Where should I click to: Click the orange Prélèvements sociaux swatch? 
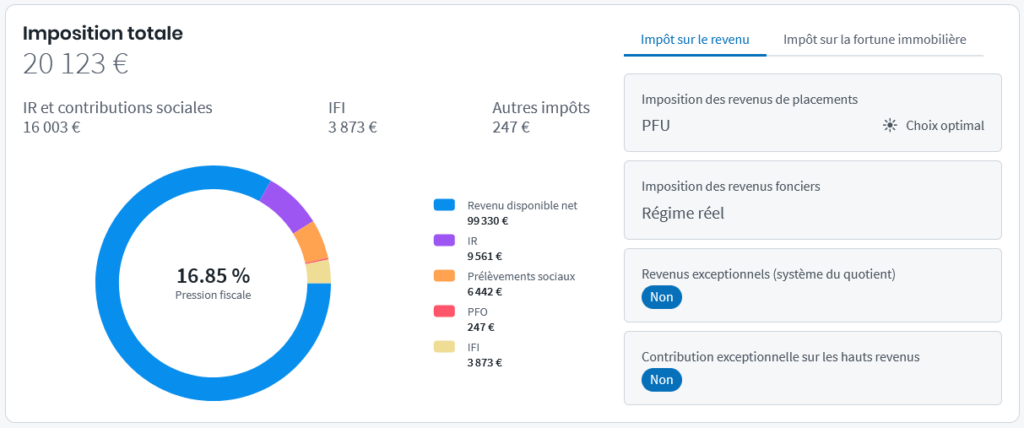445,275
